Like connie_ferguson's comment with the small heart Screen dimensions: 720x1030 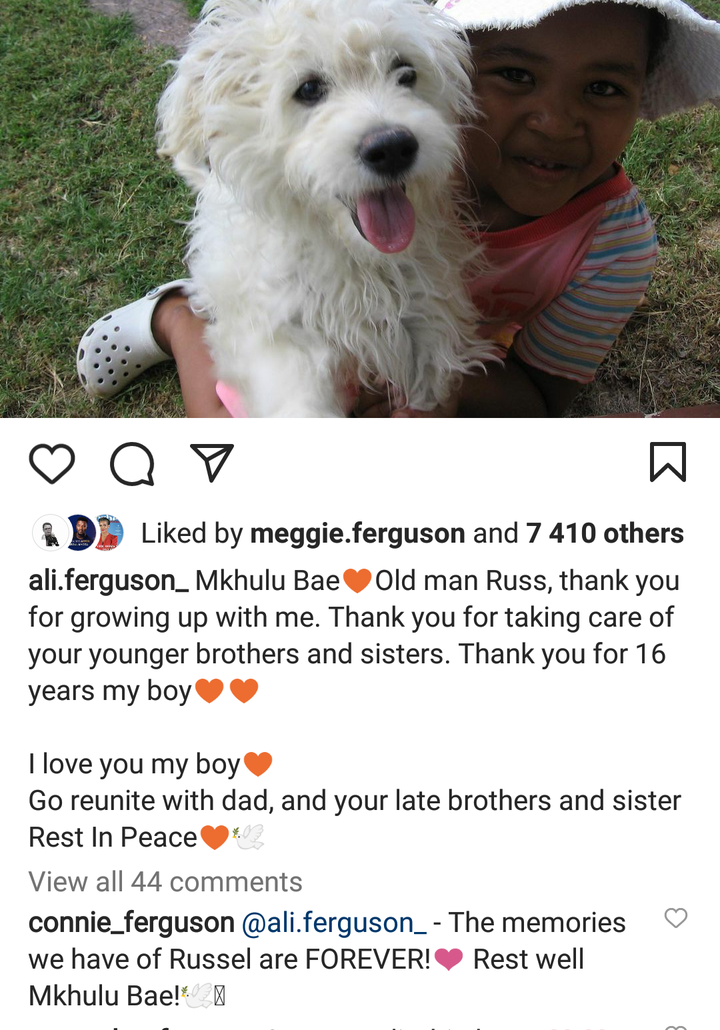click(676, 918)
